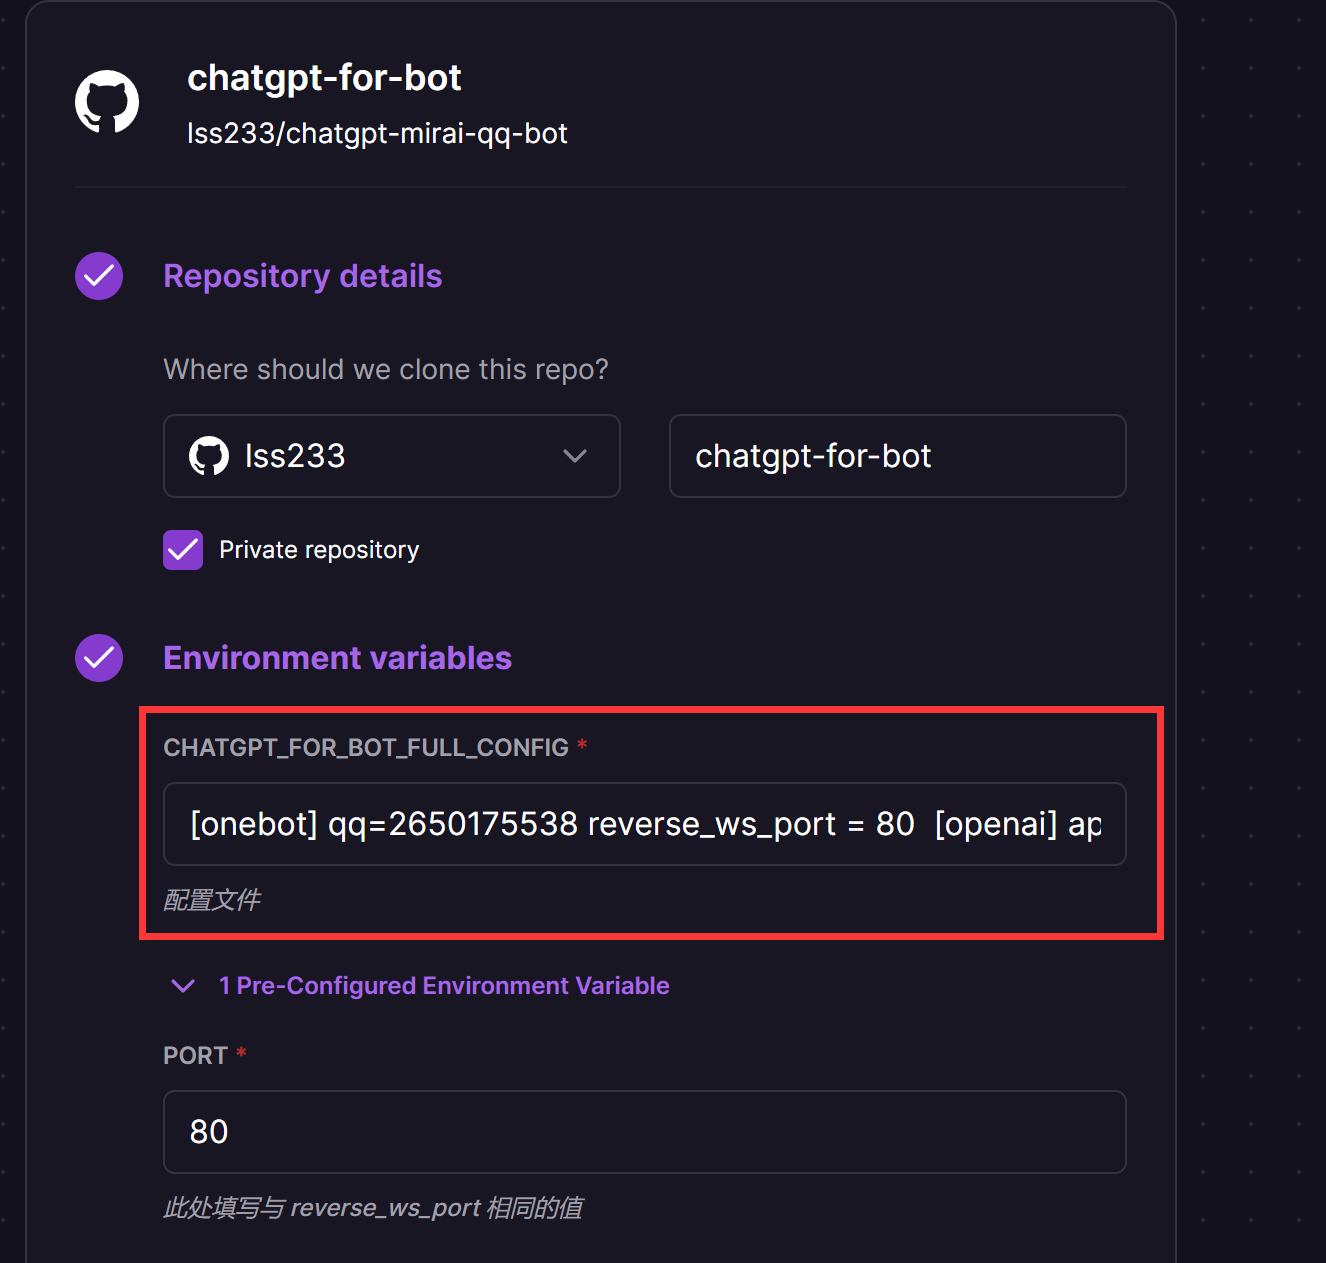The image size is (1326, 1263).
Task: Click the Private repository label text
Action: (x=319, y=550)
